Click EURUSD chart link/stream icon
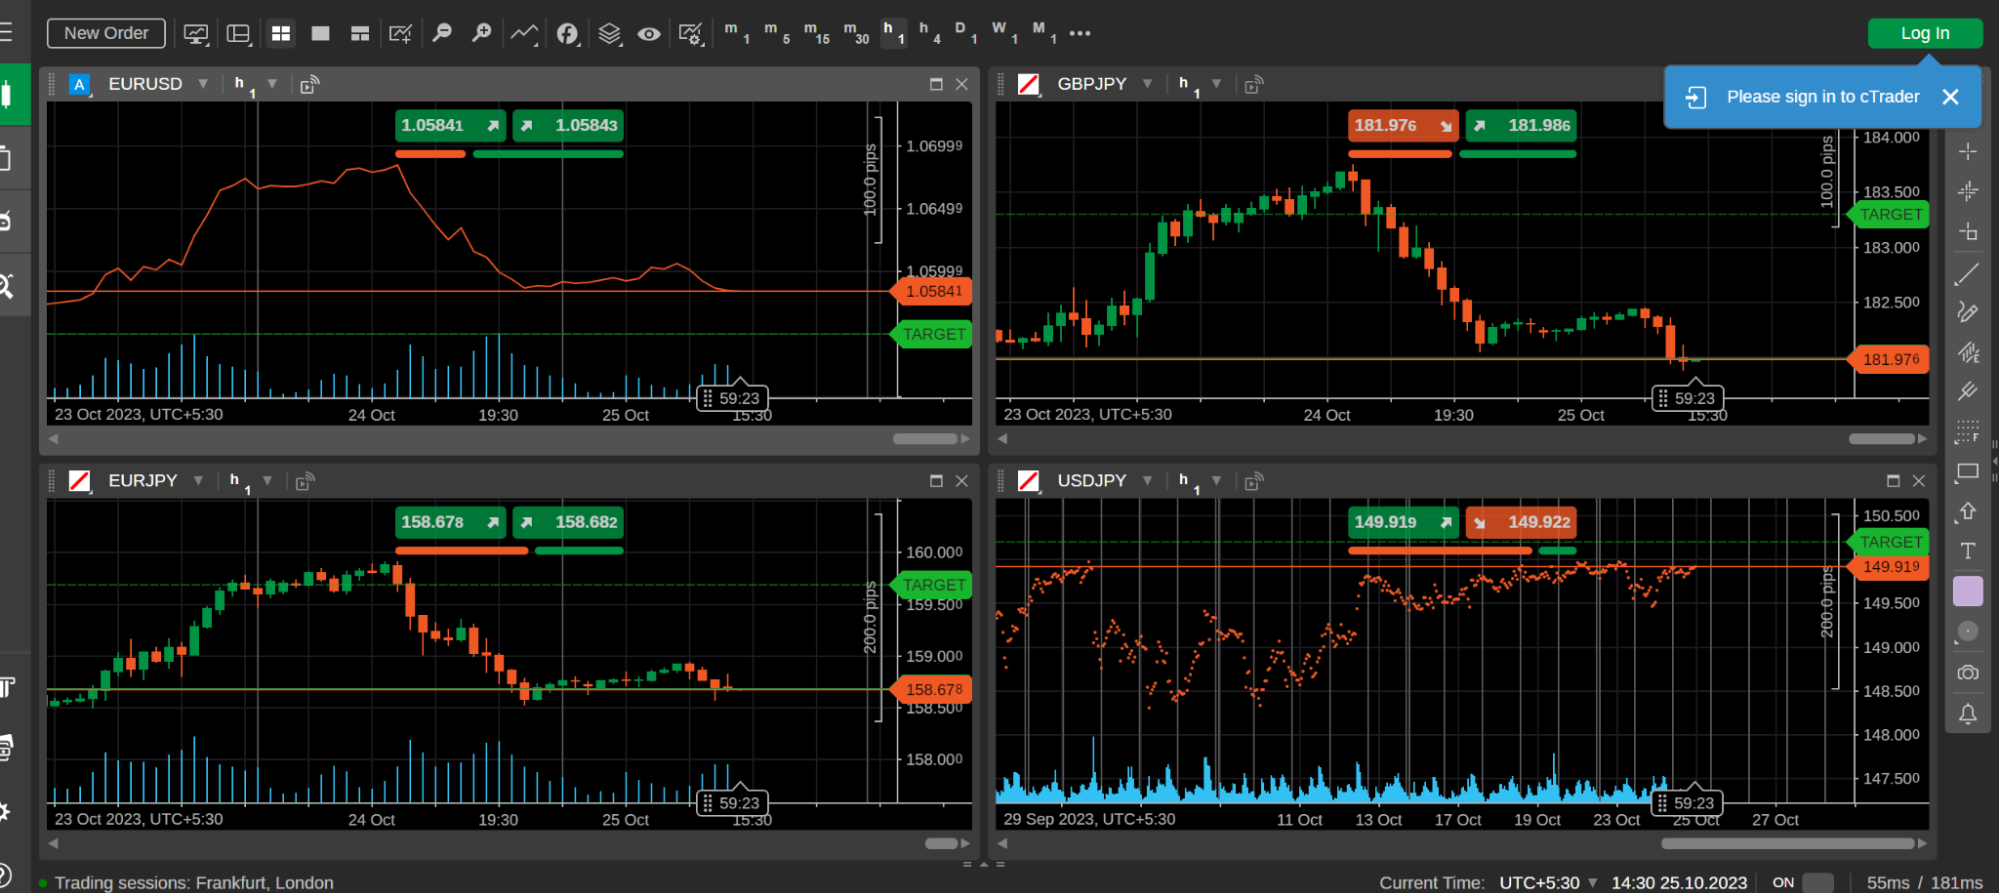The image size is (1999, 894). tap(309, 85)
